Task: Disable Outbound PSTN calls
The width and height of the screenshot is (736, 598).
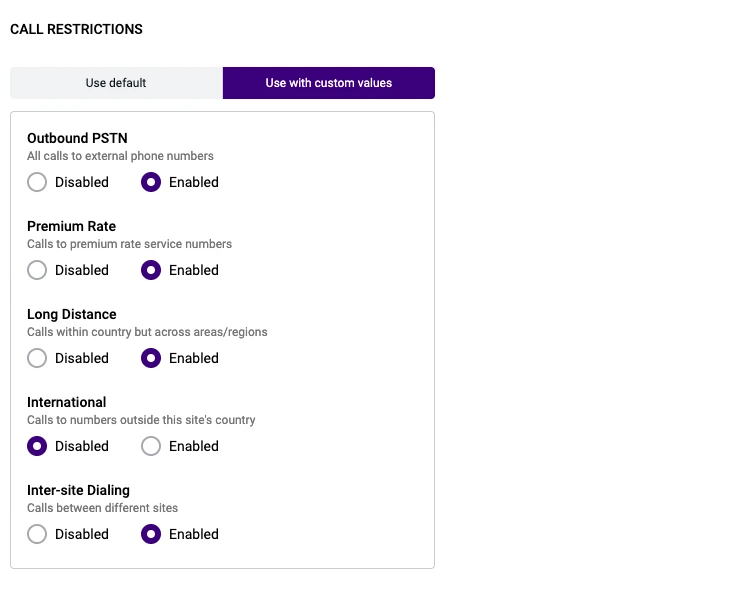Action: [37, 182]
